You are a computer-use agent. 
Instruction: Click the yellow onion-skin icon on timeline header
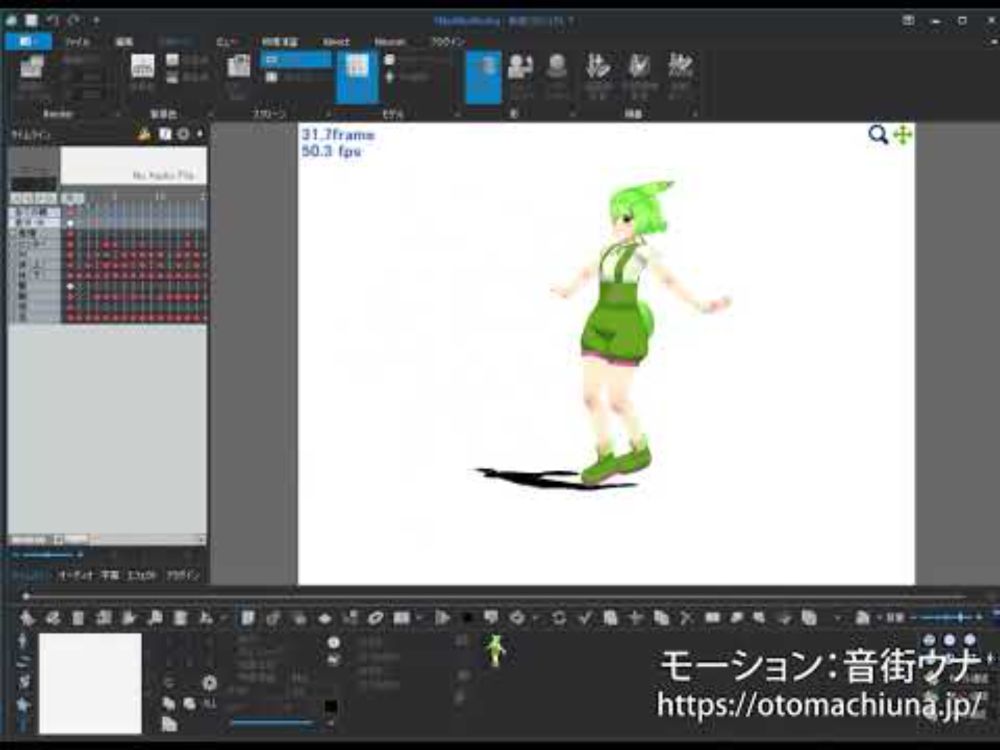(143, 132)
